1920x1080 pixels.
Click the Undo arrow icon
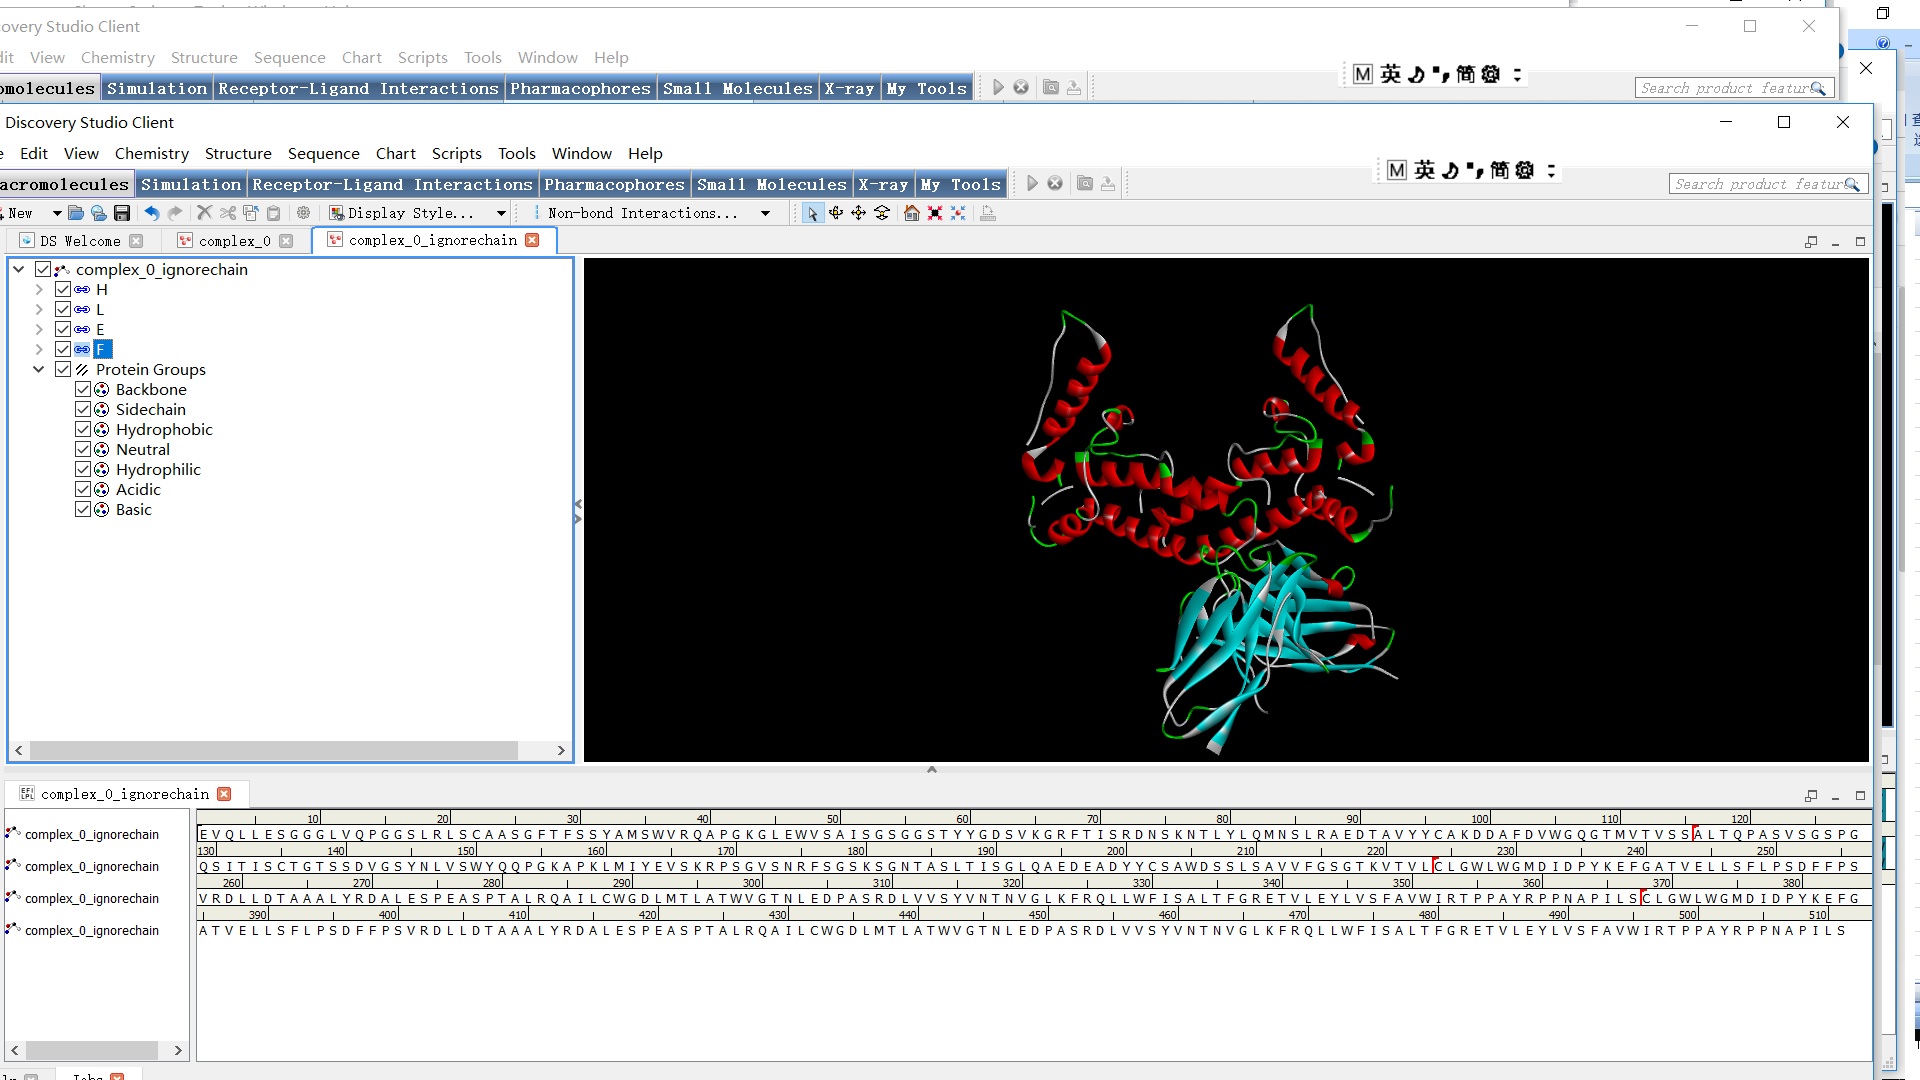coord(151,213)
